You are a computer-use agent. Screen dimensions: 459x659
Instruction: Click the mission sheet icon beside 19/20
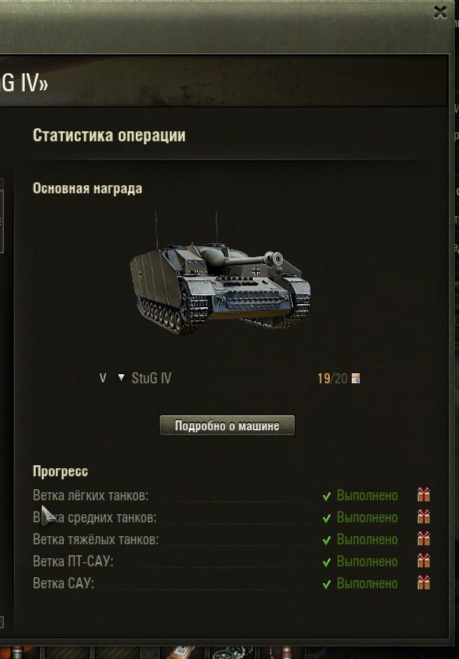(x=356, y=379)
